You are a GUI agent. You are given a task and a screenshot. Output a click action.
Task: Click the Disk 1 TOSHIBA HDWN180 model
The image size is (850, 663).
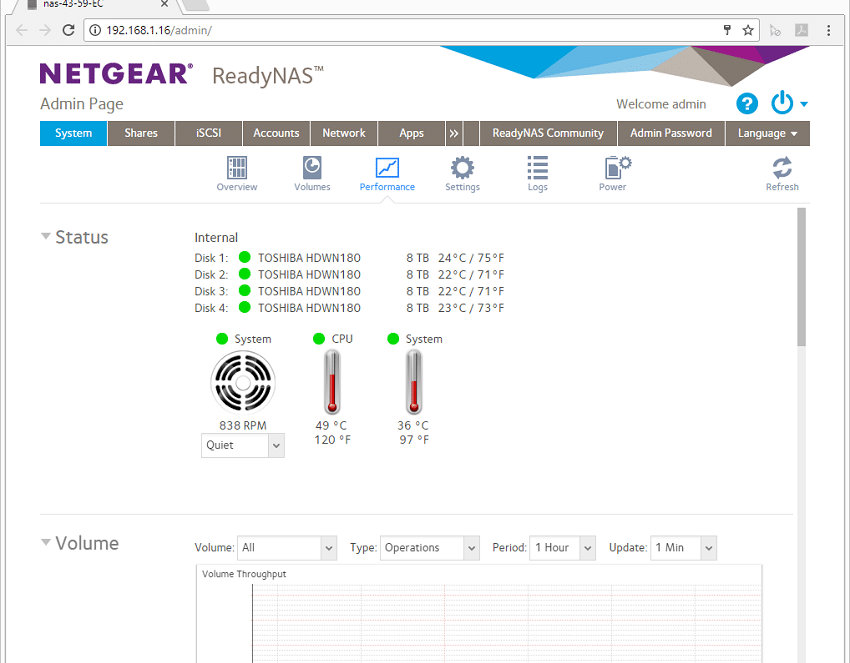coord(309,258)
